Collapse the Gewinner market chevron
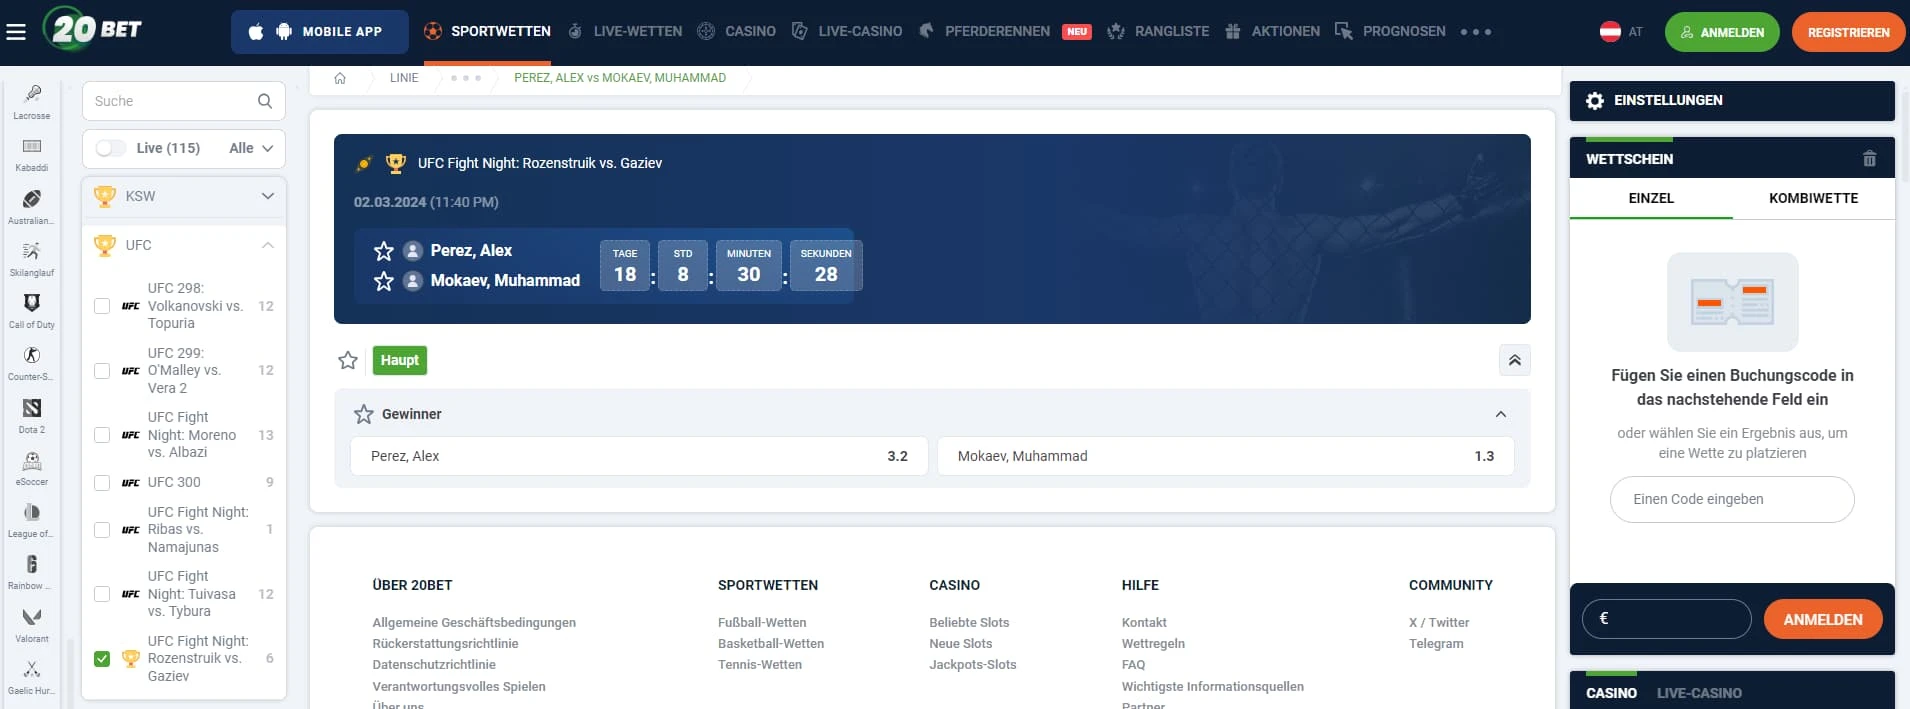This screenshot has width=1910, height=709. [1501, 414]
